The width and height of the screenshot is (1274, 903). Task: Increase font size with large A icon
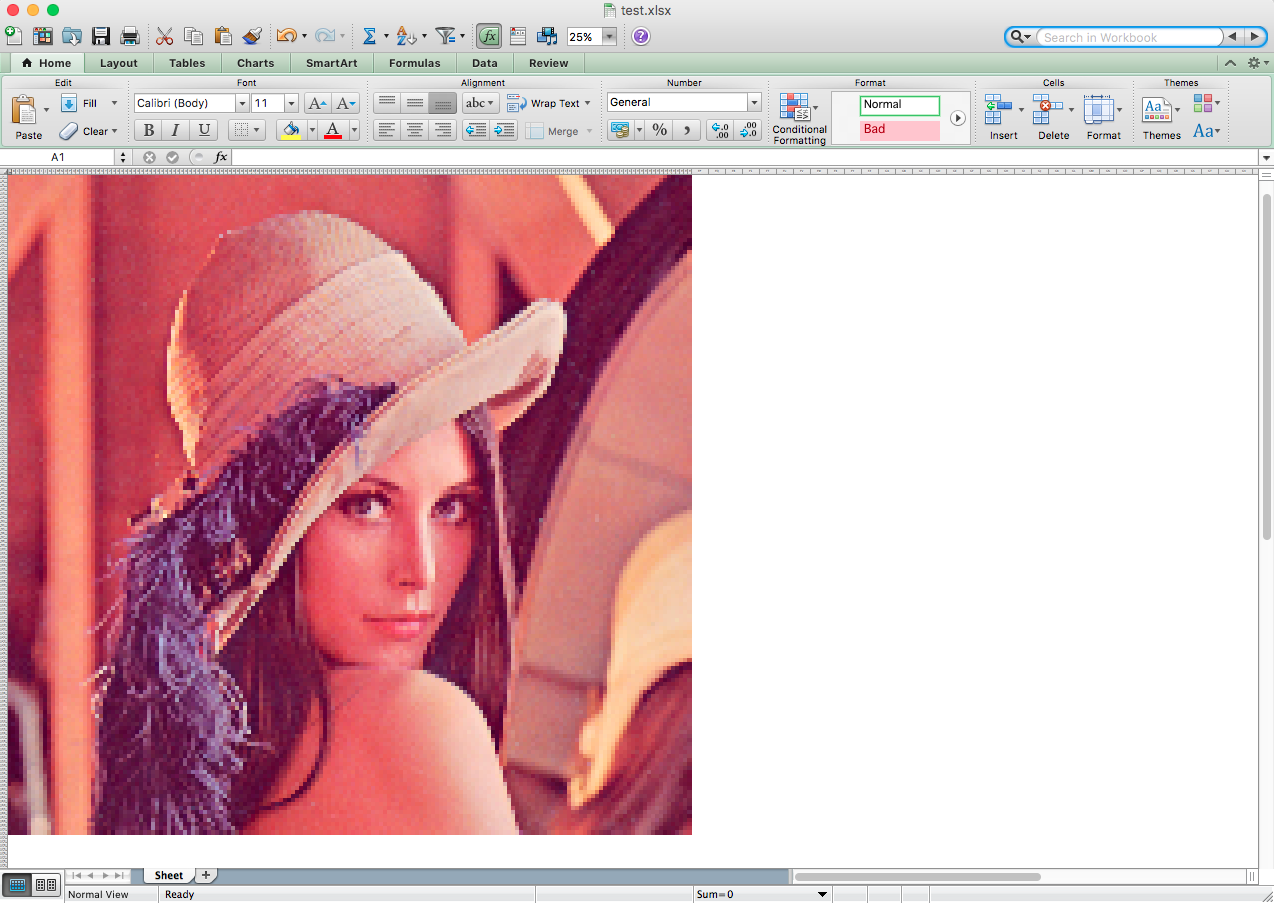[x=317, y=103]
